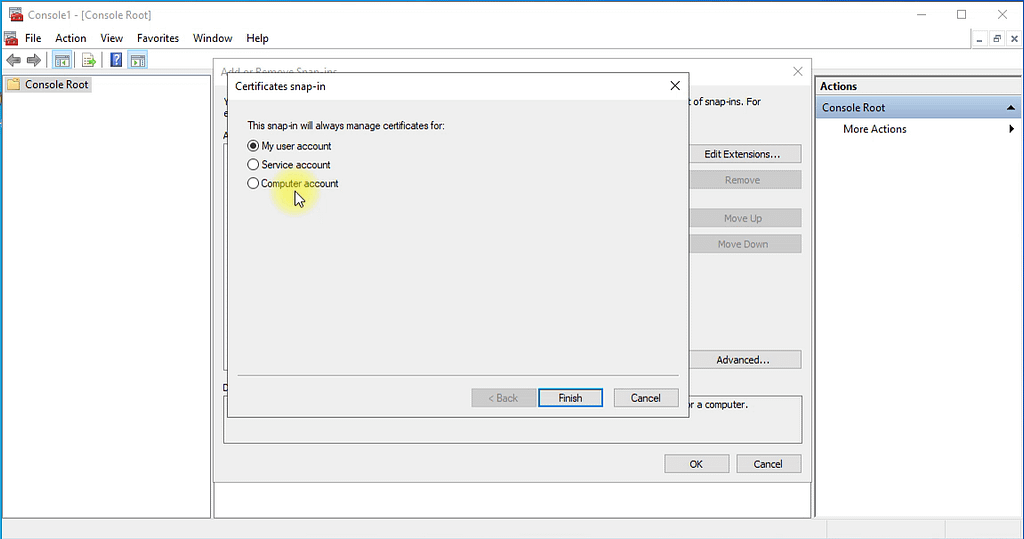Open the Action menu
1024x539 pixels.
tap(71, 38)
